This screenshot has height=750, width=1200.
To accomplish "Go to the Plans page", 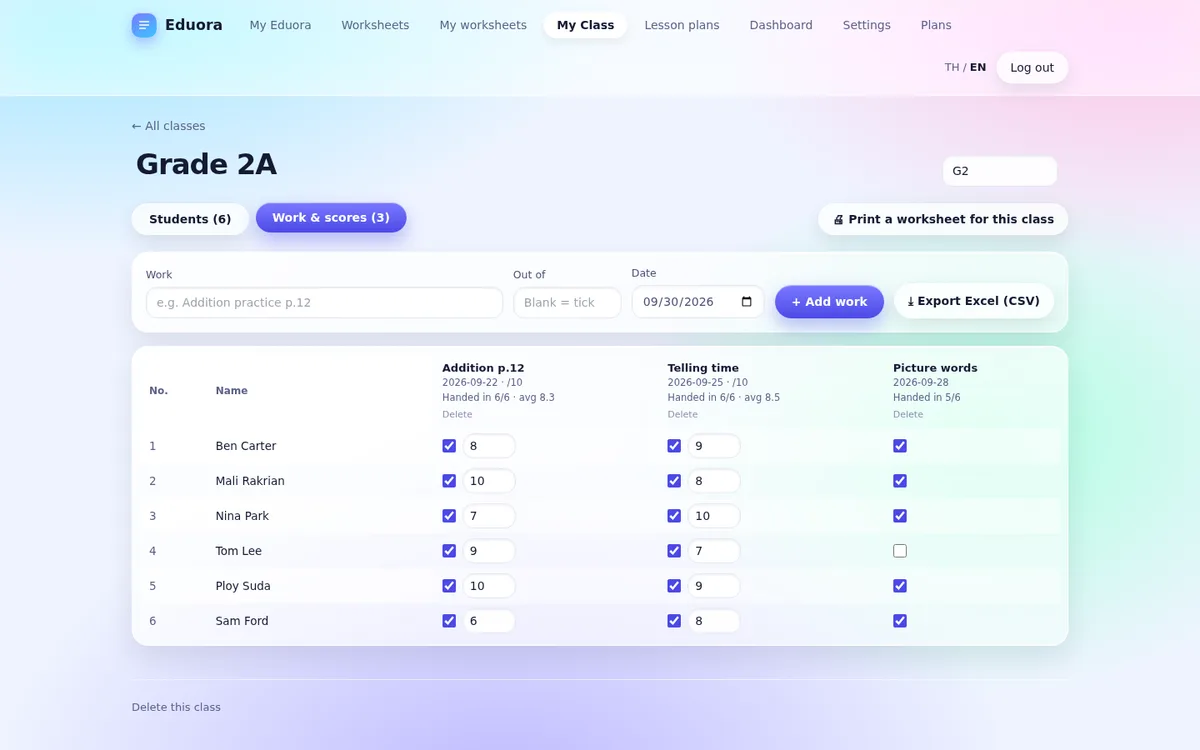I will [x=936, y=25].
